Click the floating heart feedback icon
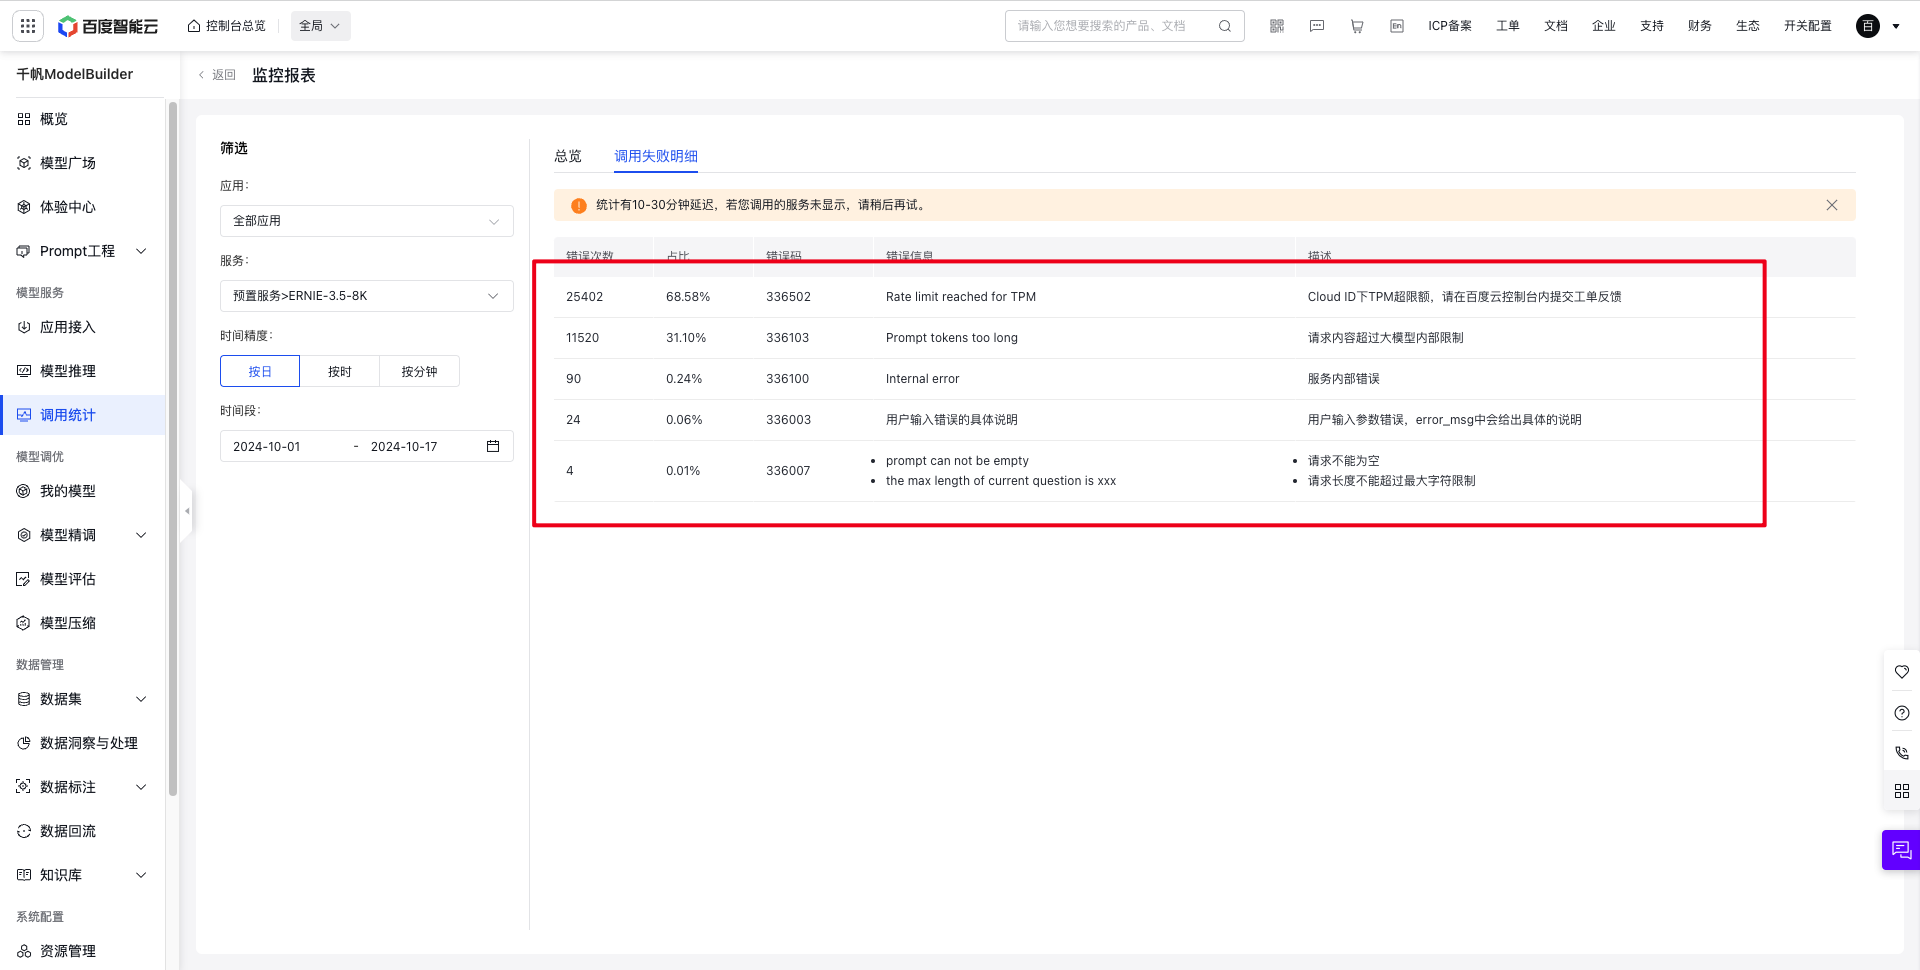 point(1902,672)
